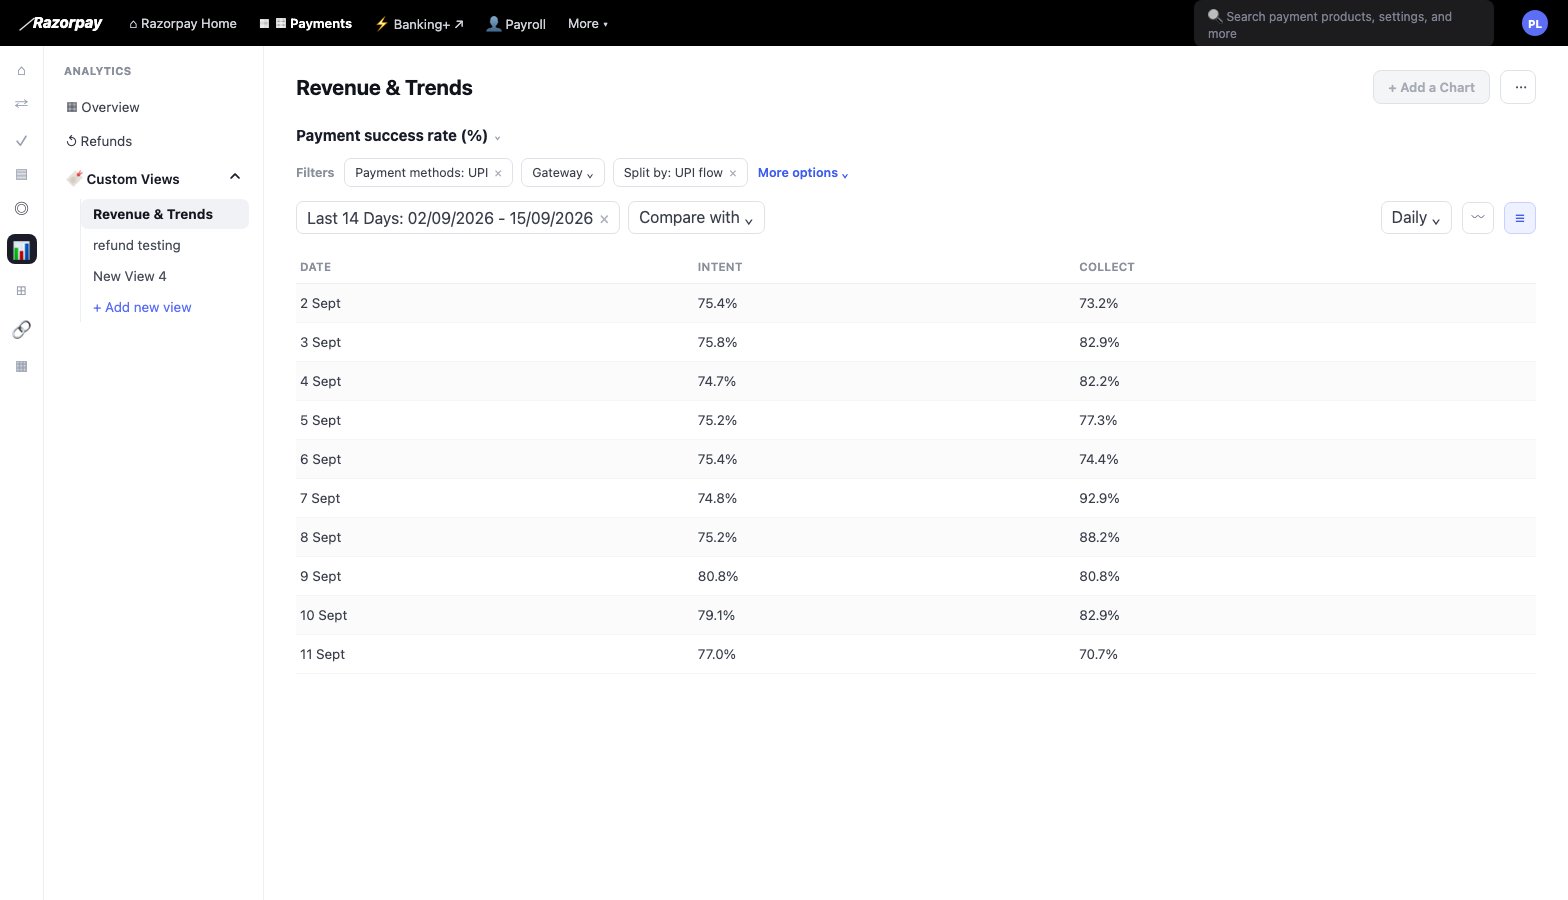Switch to line chart view
This screenshot has height=900, width=1568.
(x=1477, y=218)
